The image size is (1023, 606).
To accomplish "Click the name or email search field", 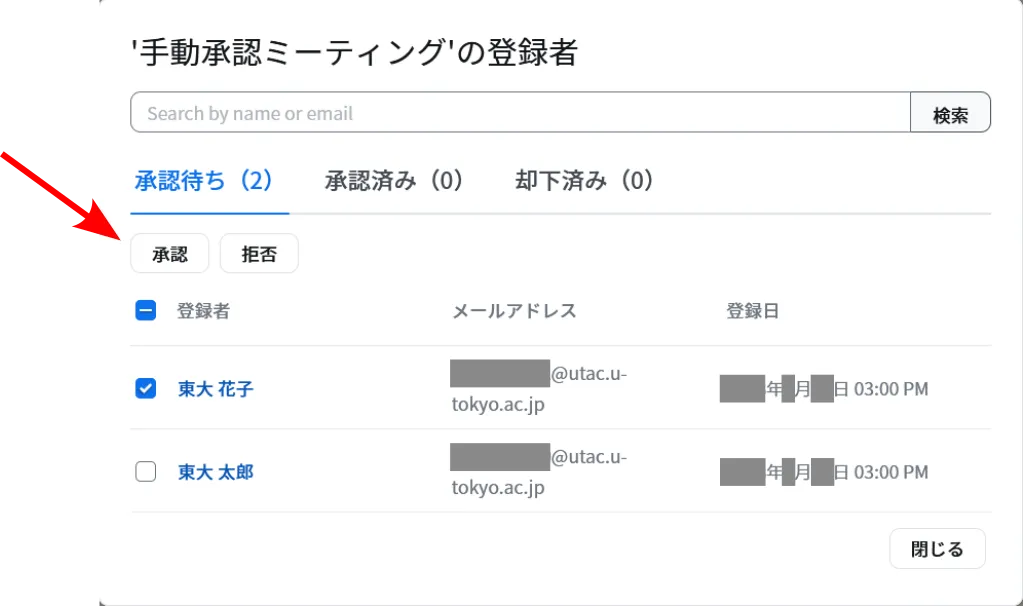I will click(520, 113).
